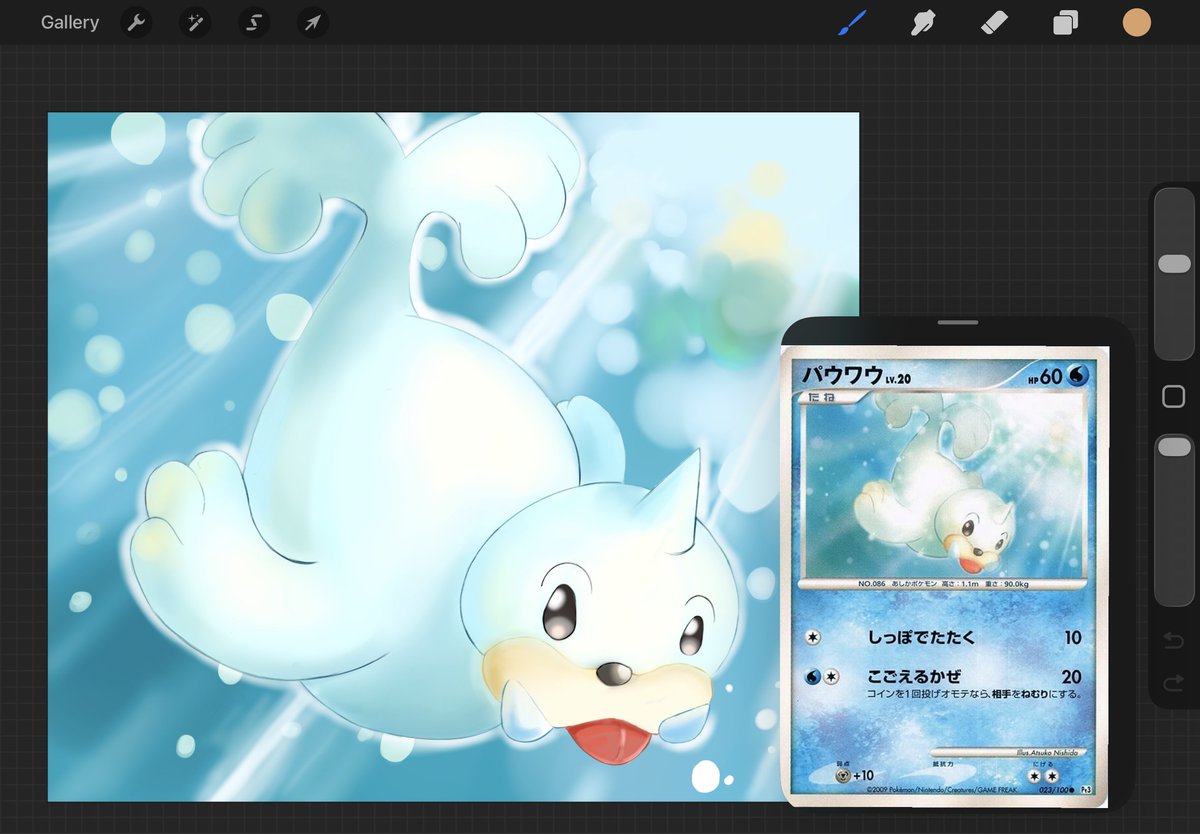This screenshot has height=834, width=1200.
Task: Click the brush size slider handle
Action: 1174,263
